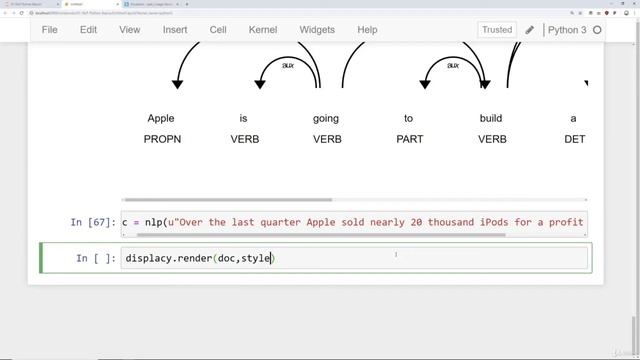640x360 pixels.
Task: Click the empty In [ ] cell prompt
Action: pos(96,258)
